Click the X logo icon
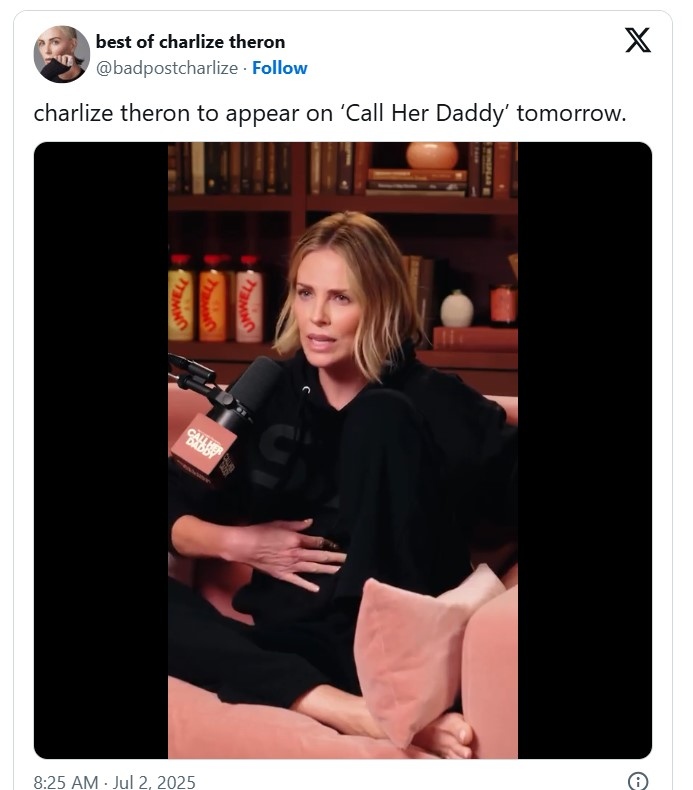The width and height of the screenshot is (693, 790). 638,40
